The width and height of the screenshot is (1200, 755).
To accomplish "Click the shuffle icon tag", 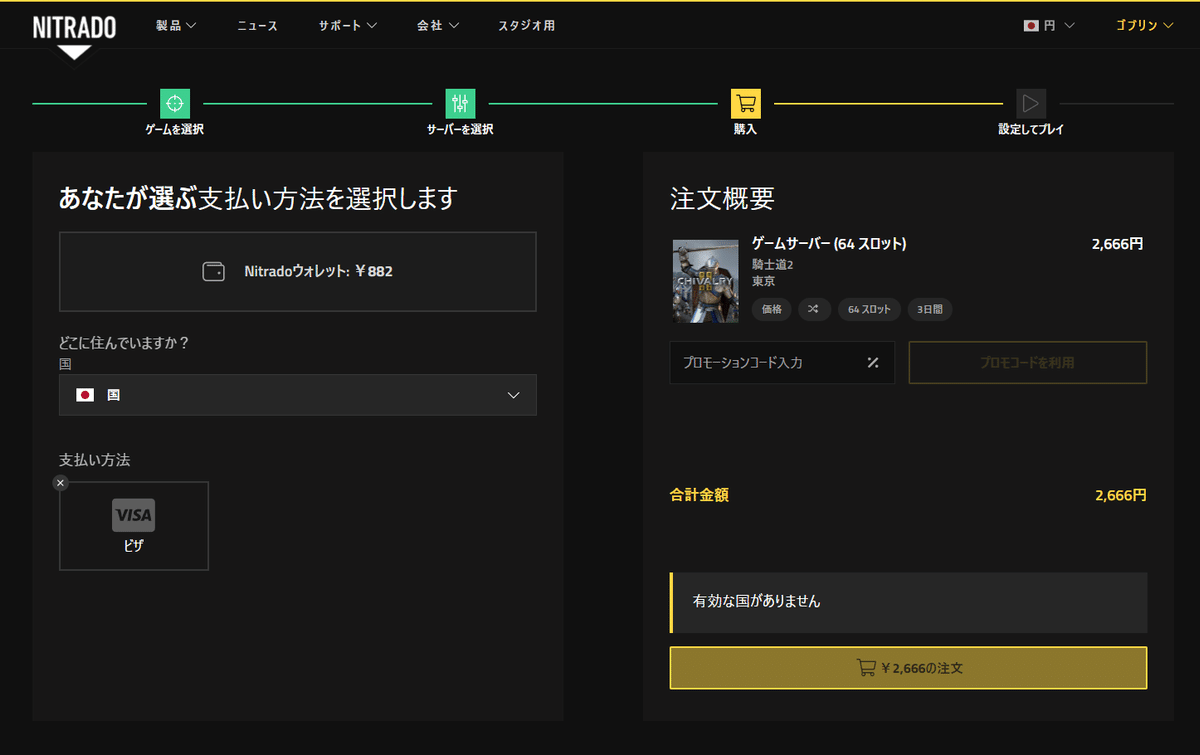I will [814, 309].
